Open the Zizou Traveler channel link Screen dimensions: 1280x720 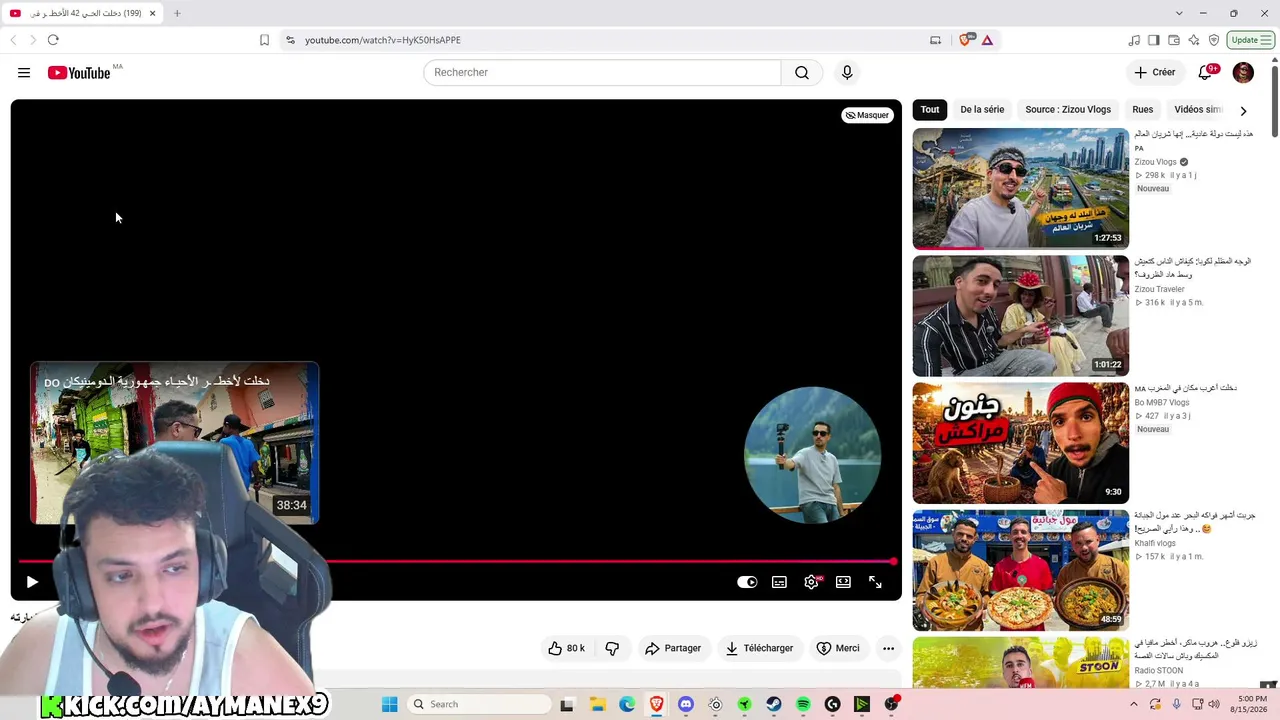[x=1159, y=289]
